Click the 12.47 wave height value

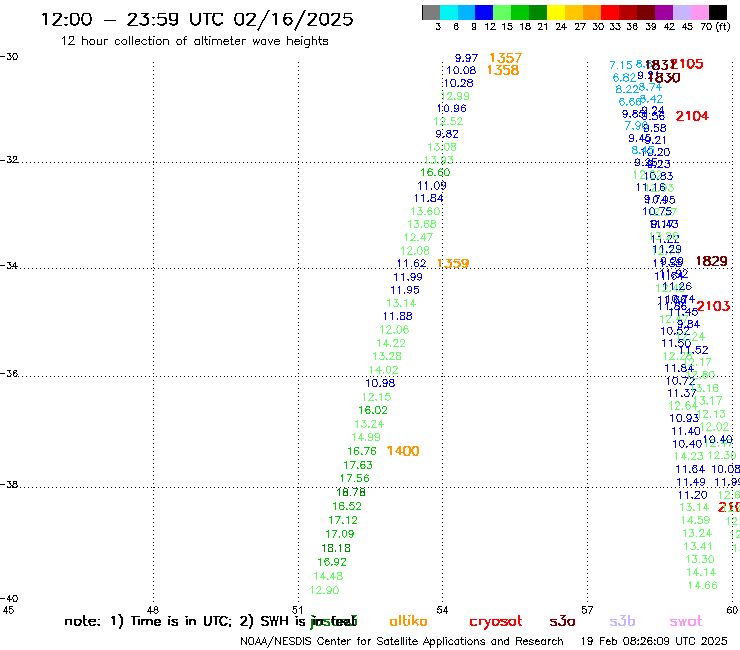coord(418,237)
